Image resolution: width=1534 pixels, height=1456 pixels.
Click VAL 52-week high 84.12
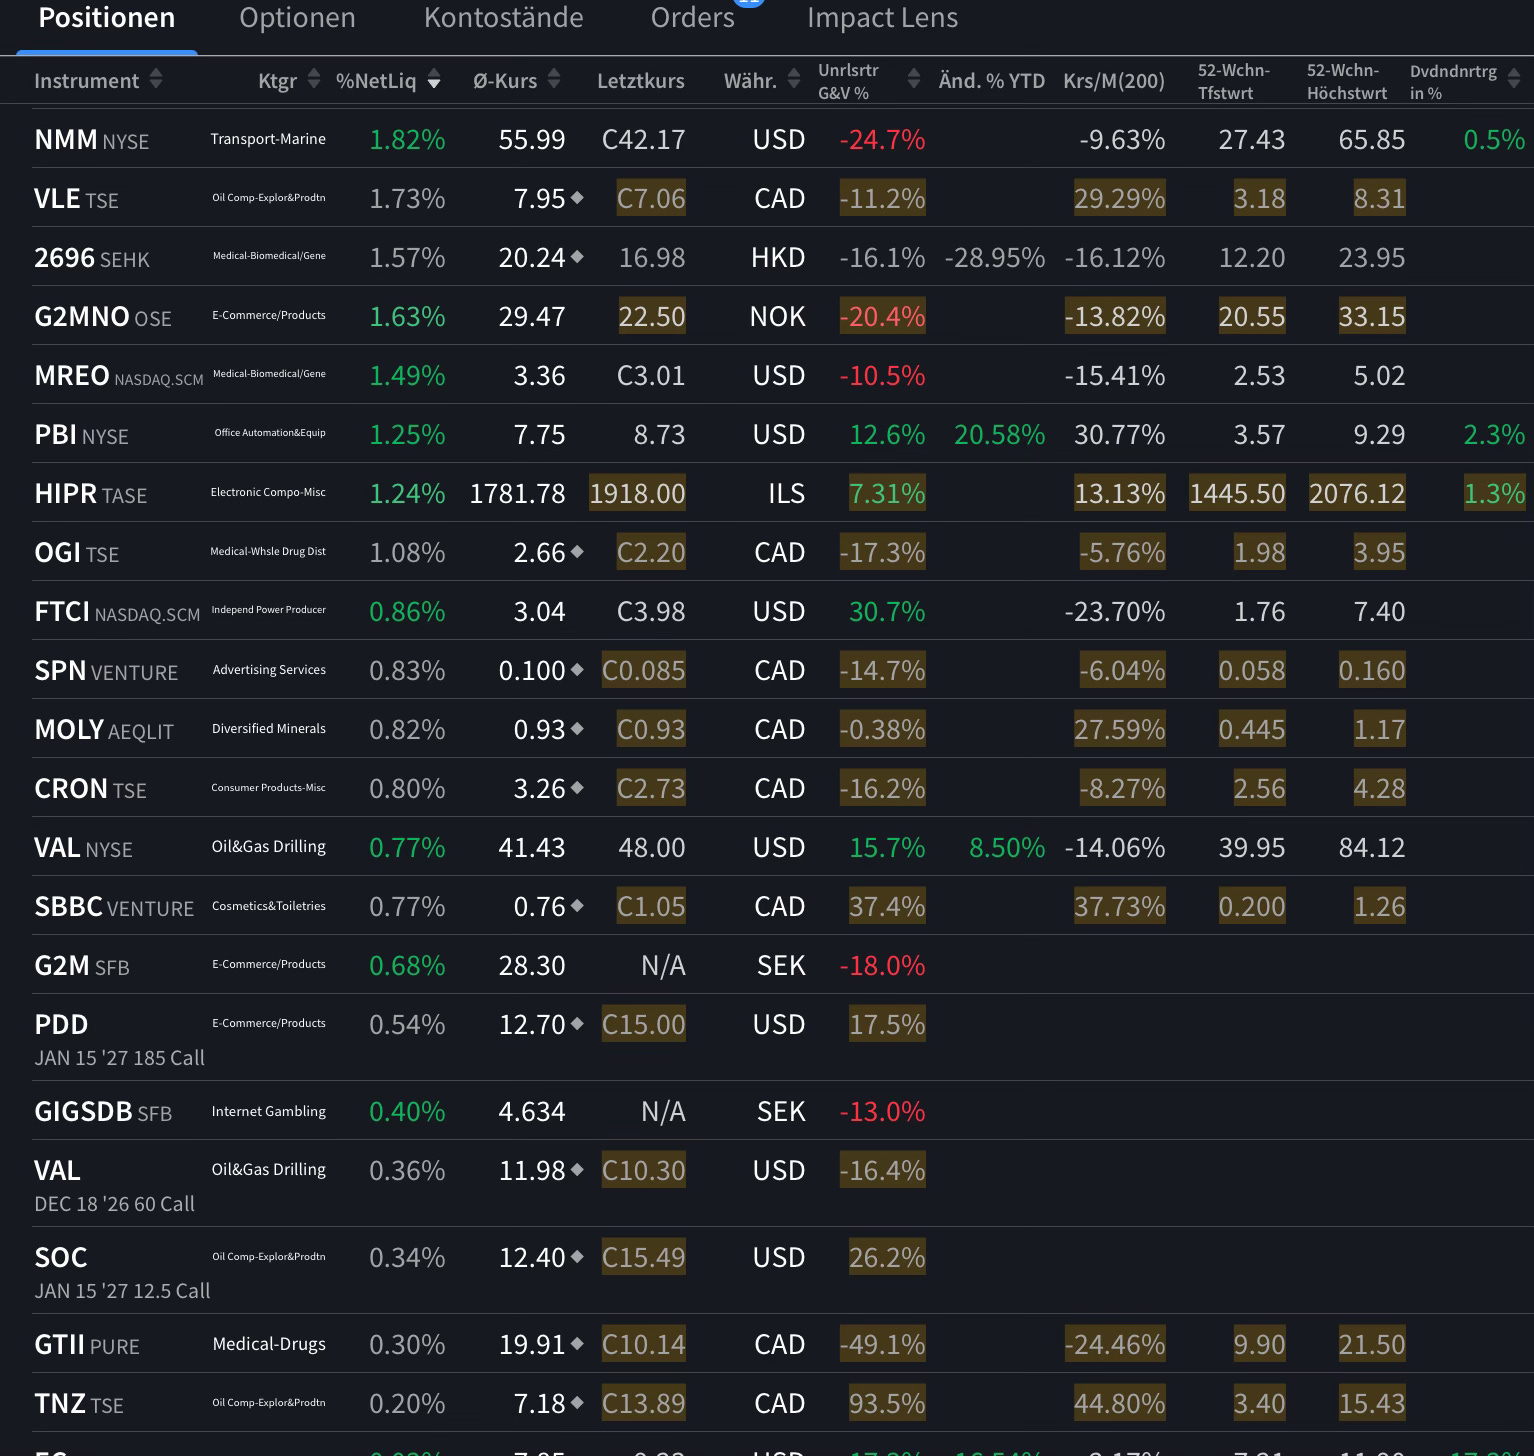1371,847
